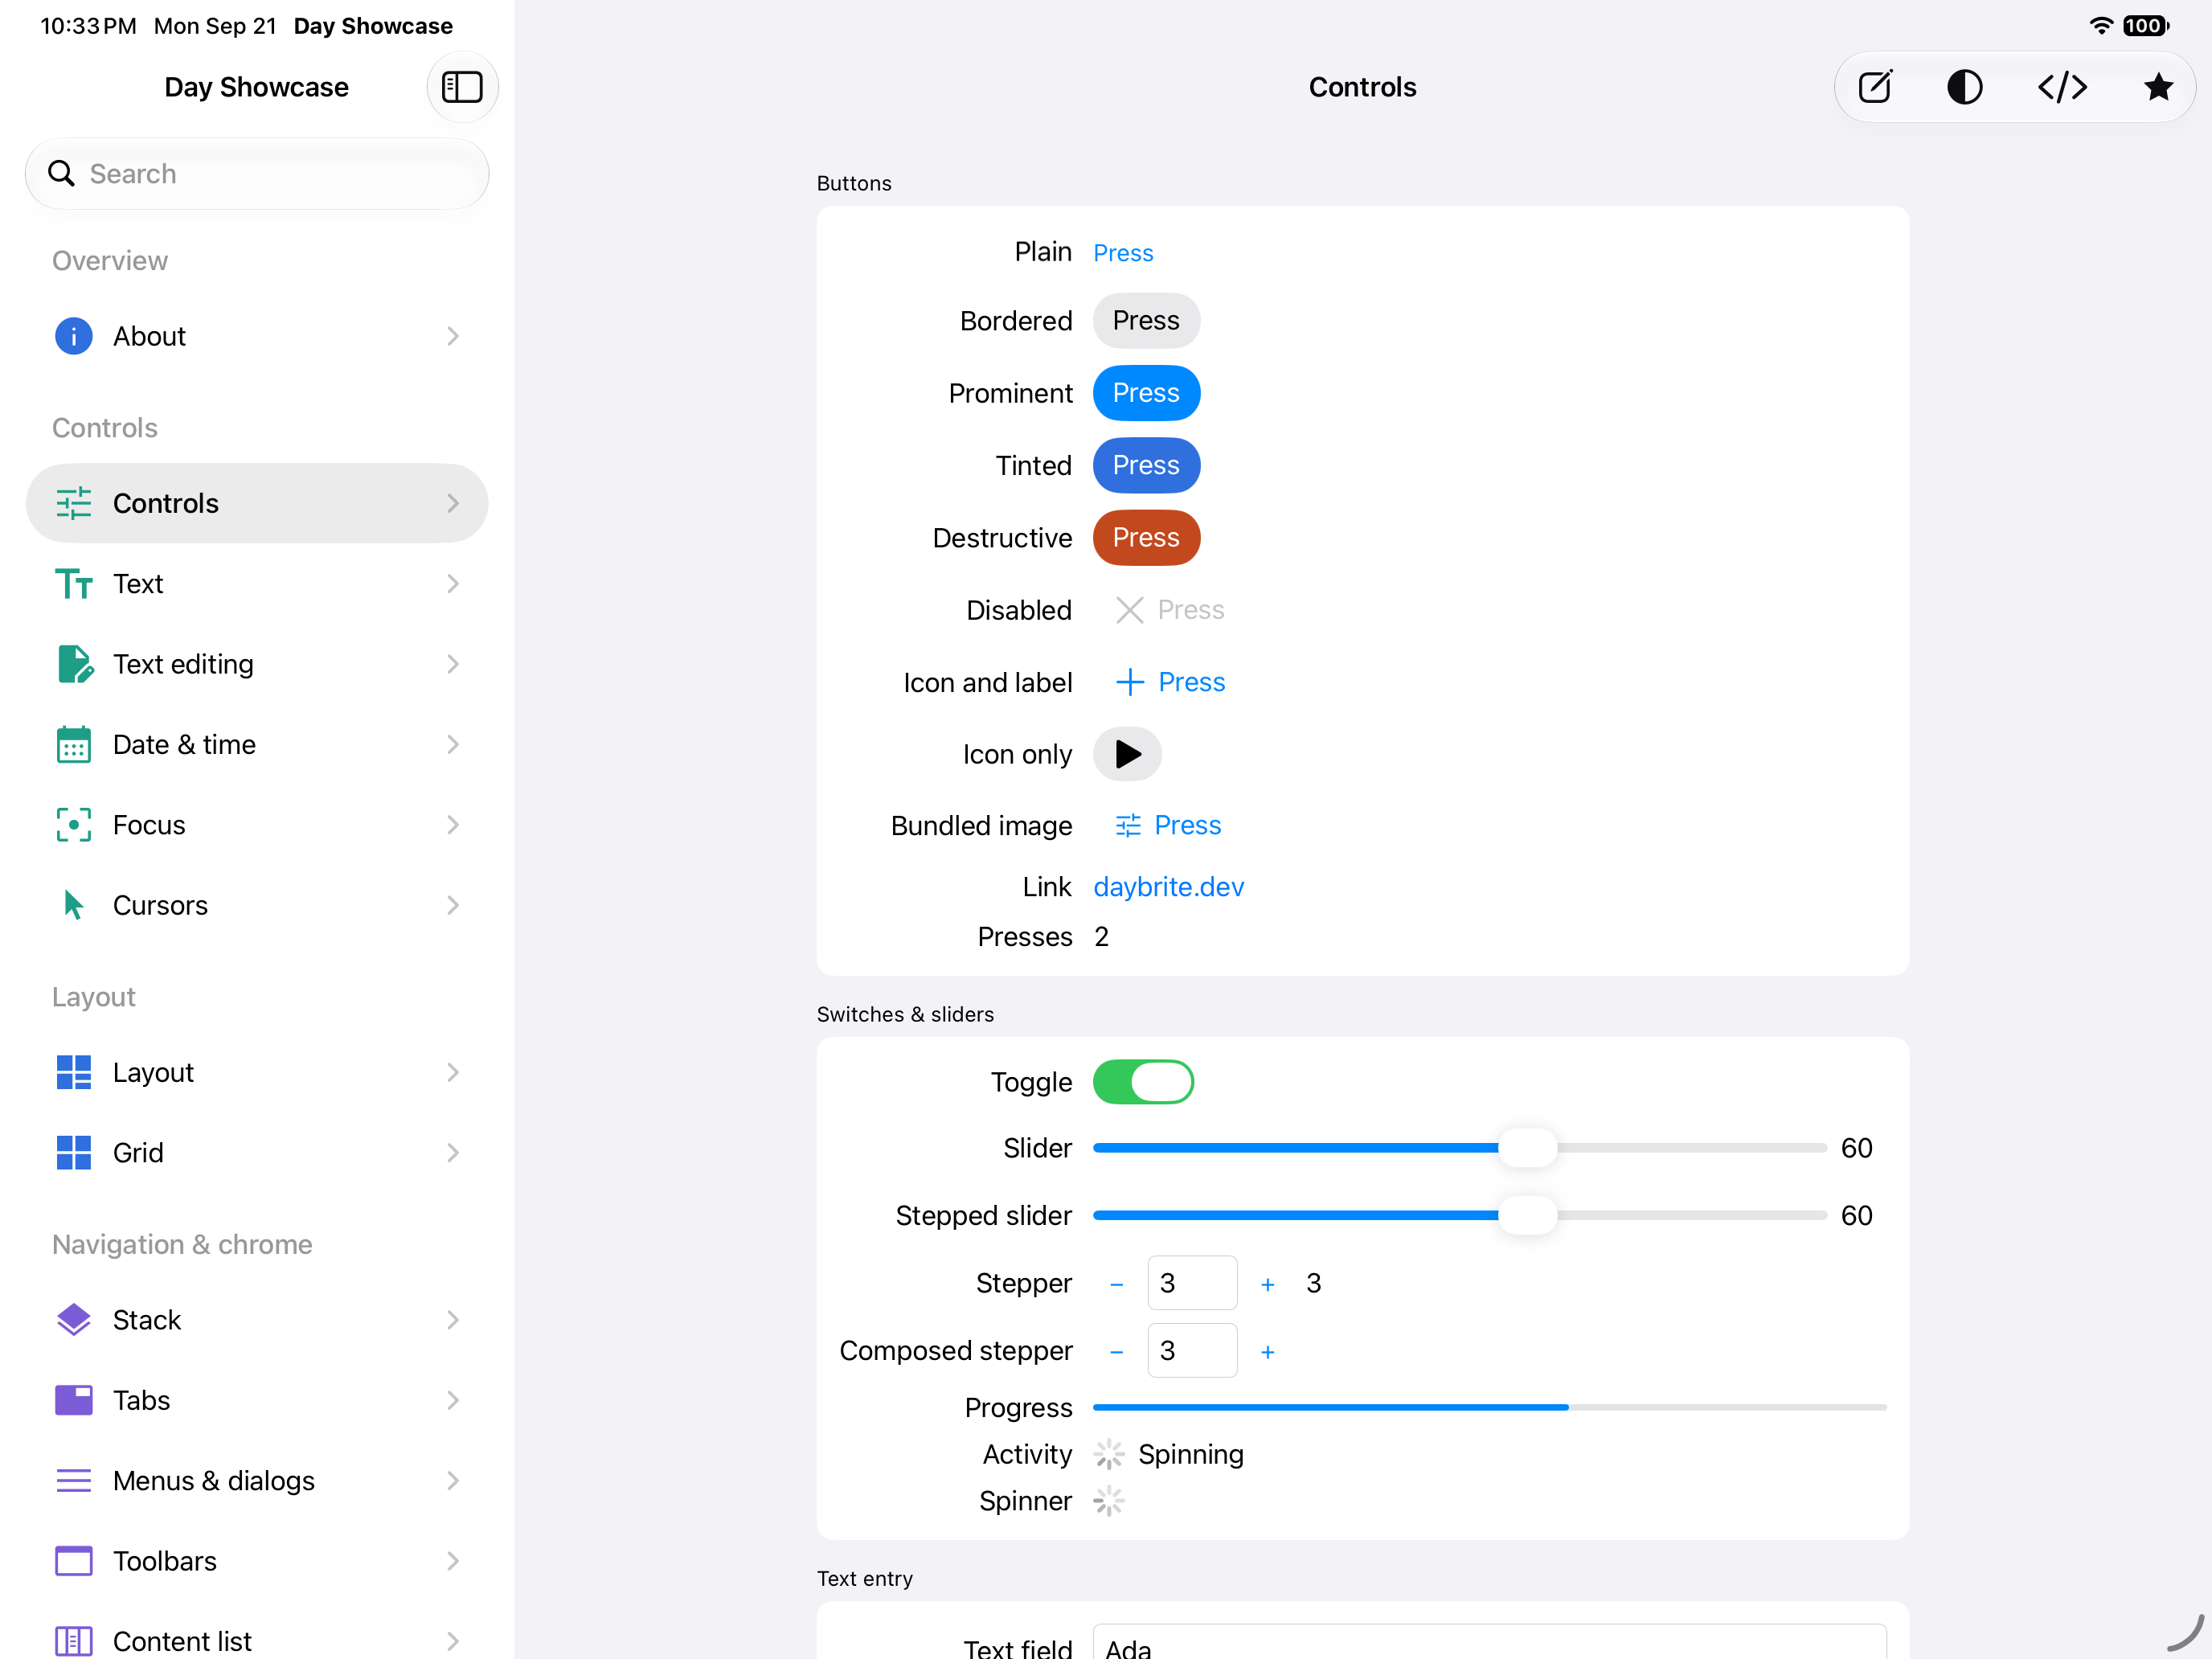Click the Activity spinner indicator
The image size is (2212, 1659).
[x=1109, y=1454]
